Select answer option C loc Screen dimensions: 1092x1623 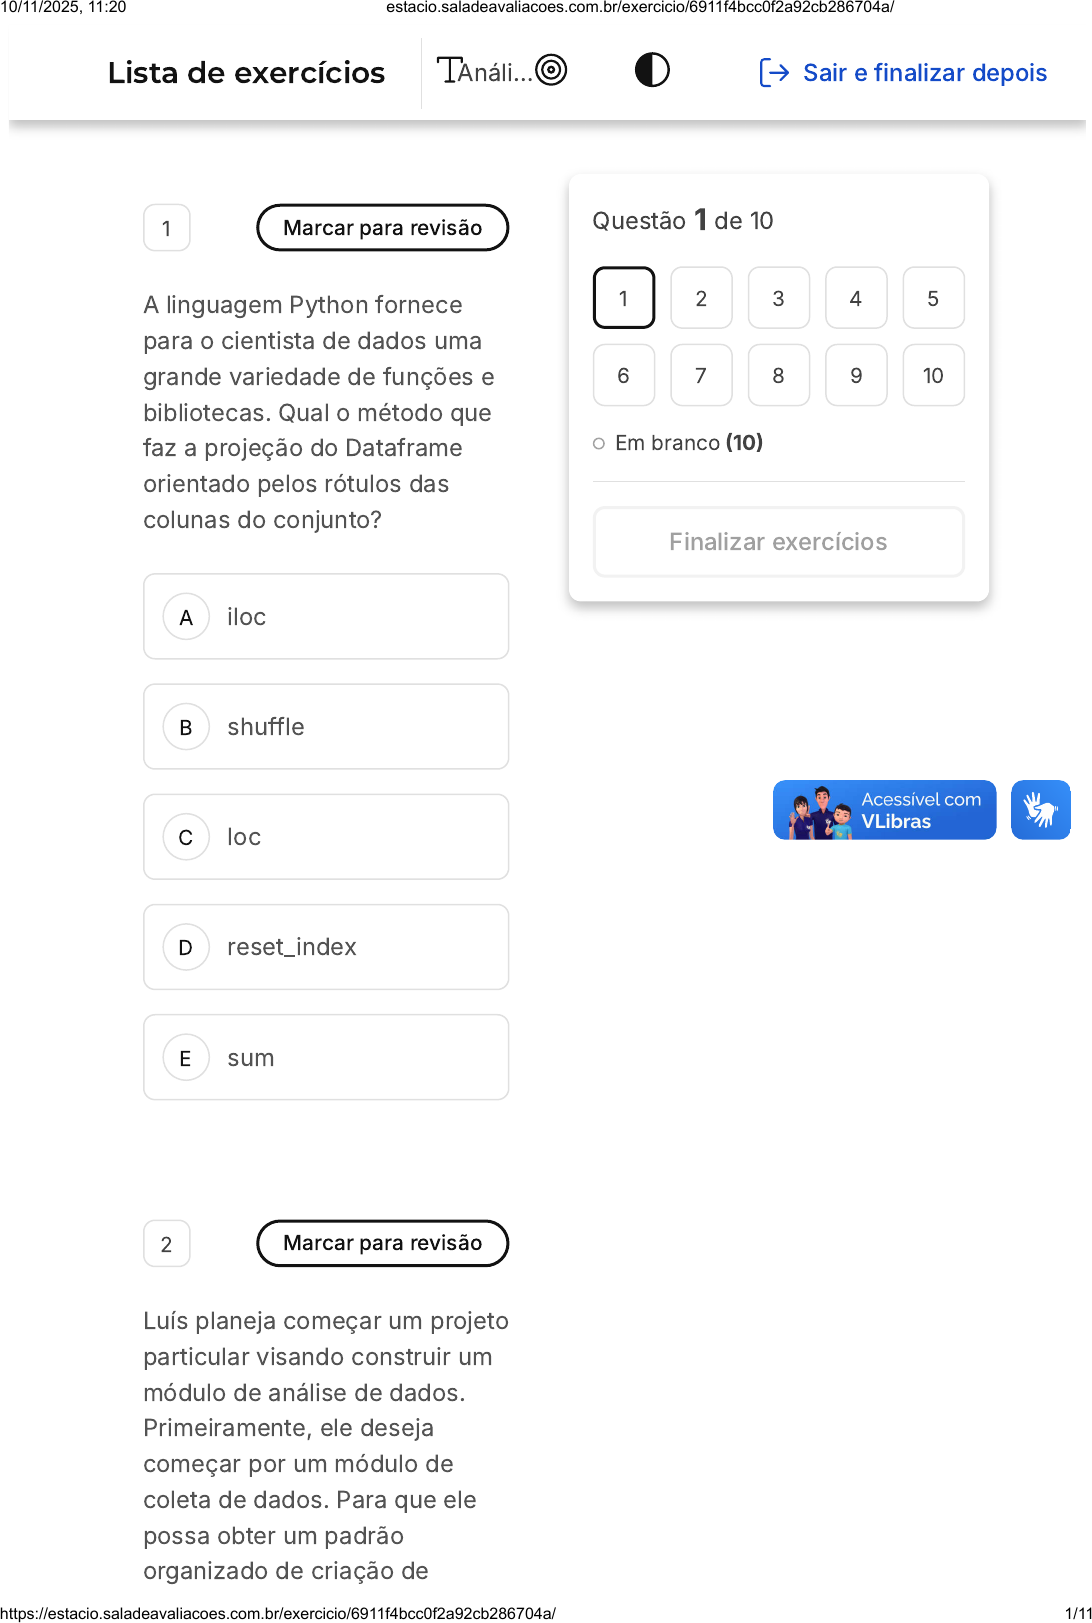[x=326, y=837]
